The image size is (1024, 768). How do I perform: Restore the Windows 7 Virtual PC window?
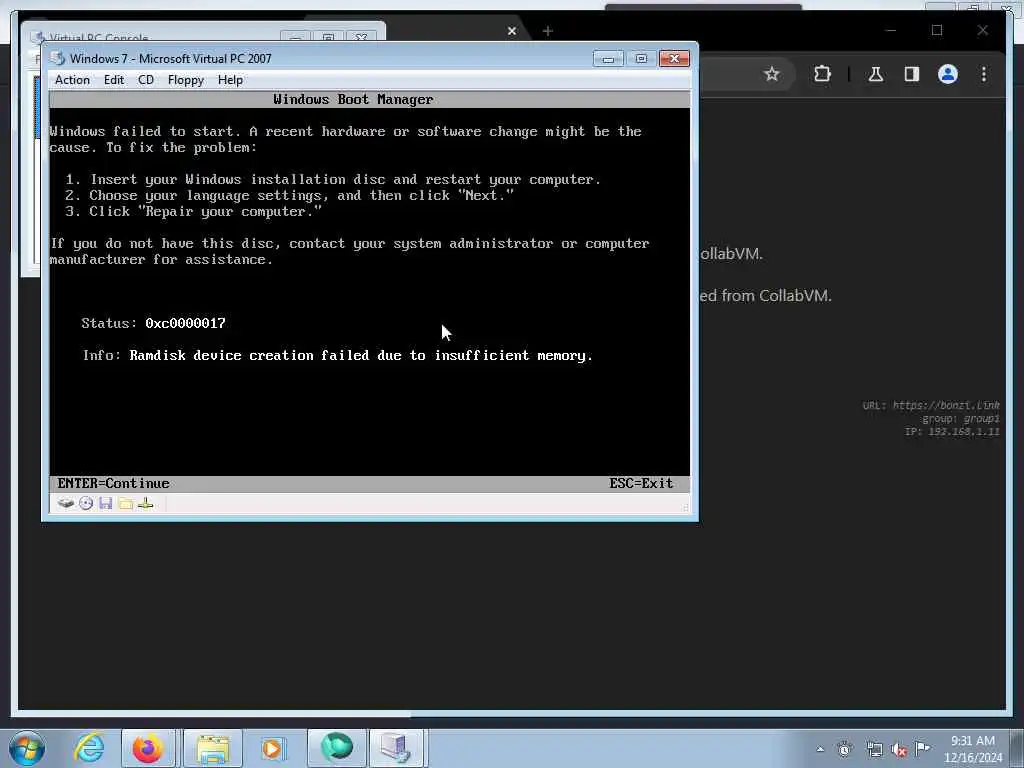[641, 59]
